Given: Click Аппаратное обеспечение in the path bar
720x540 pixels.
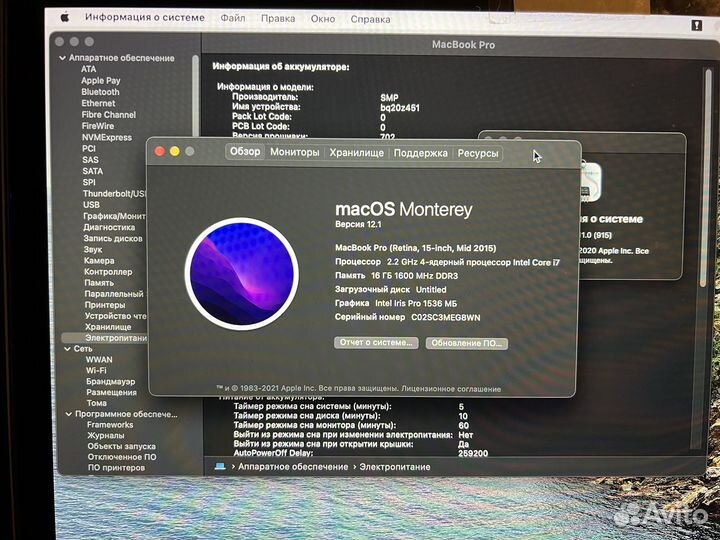Looking at the screenshot, I should click(293, 467).
